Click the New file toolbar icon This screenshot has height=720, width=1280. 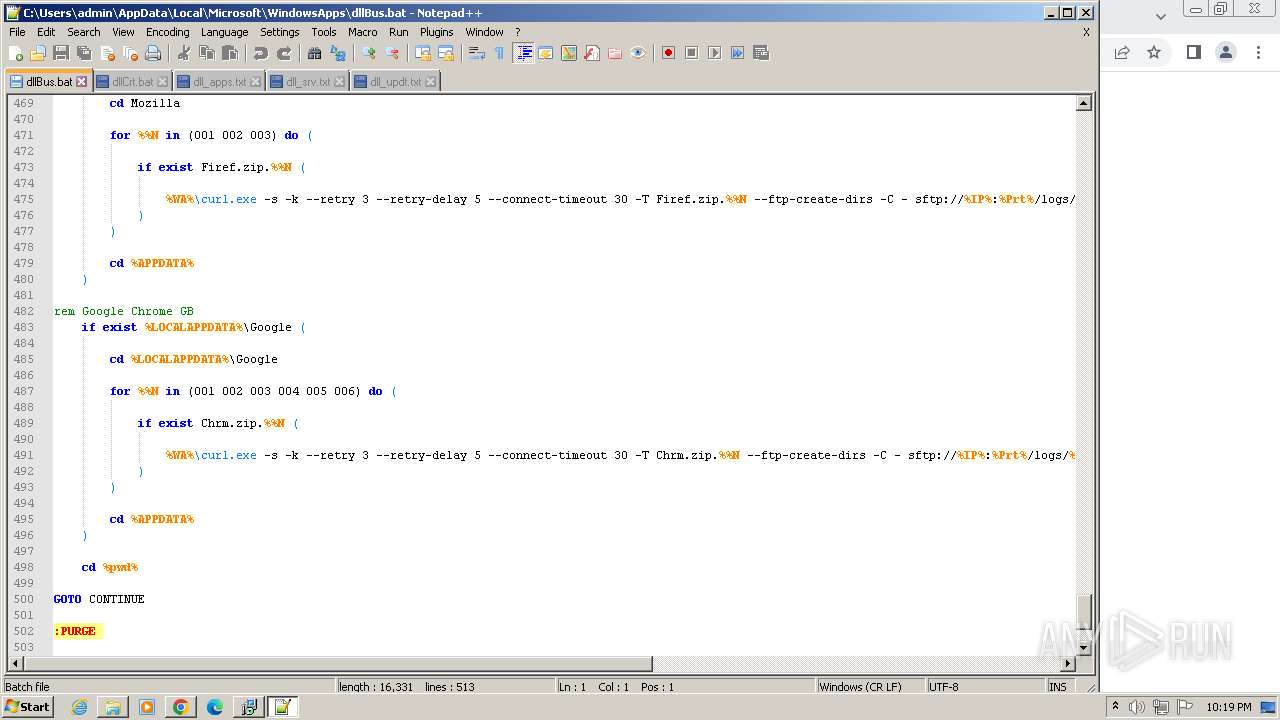click(x=16, y=53)
